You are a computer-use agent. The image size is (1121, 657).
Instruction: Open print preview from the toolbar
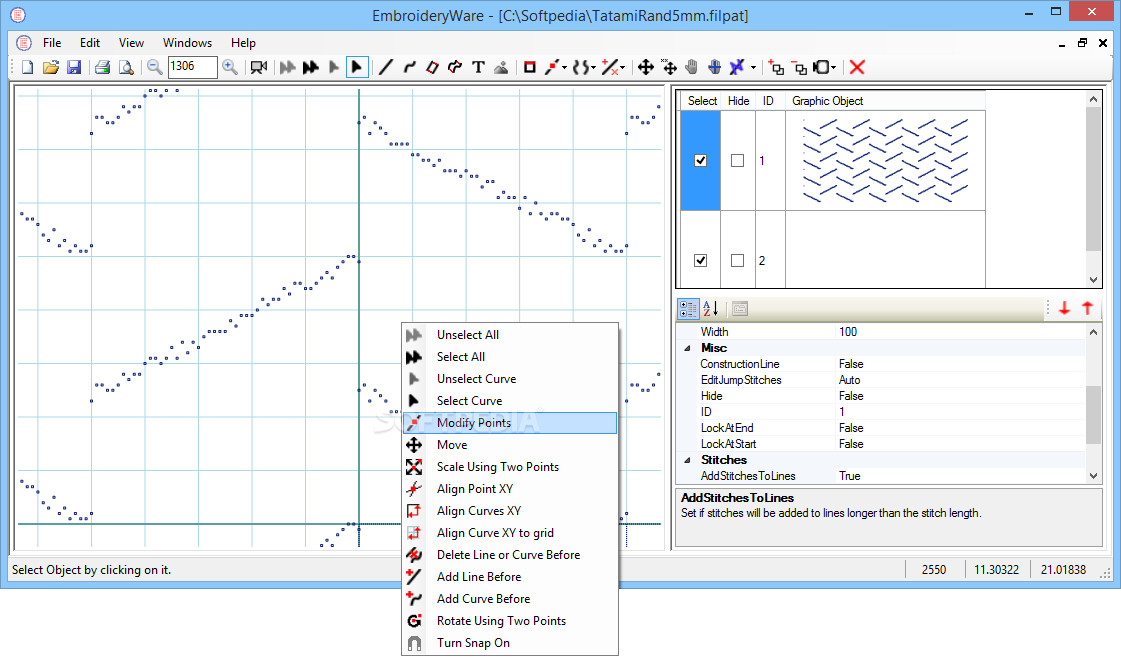click(x=126, y=67)
